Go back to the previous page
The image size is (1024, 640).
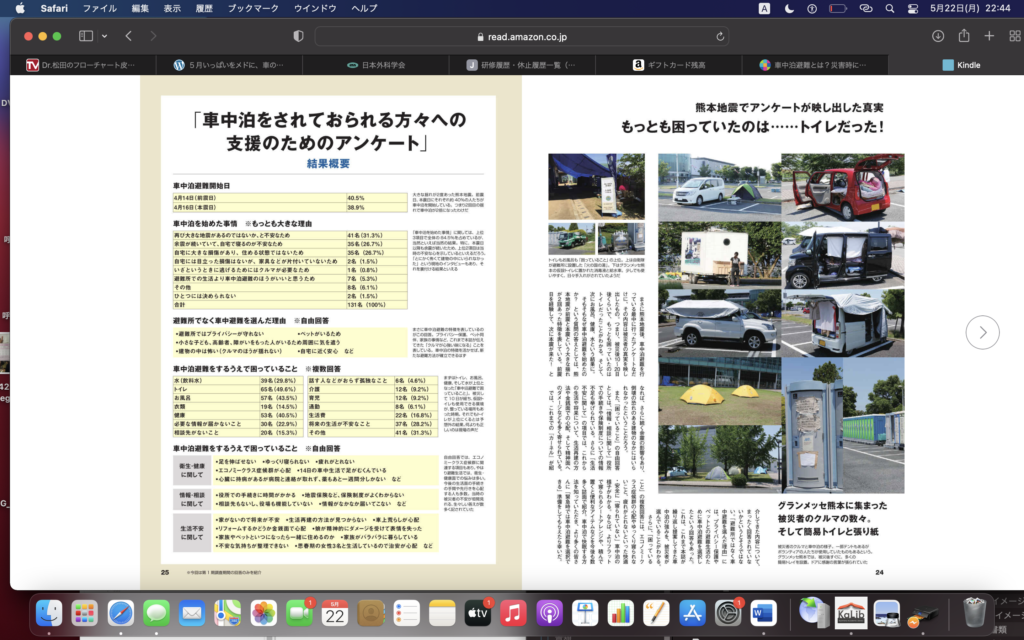(129, 36)
